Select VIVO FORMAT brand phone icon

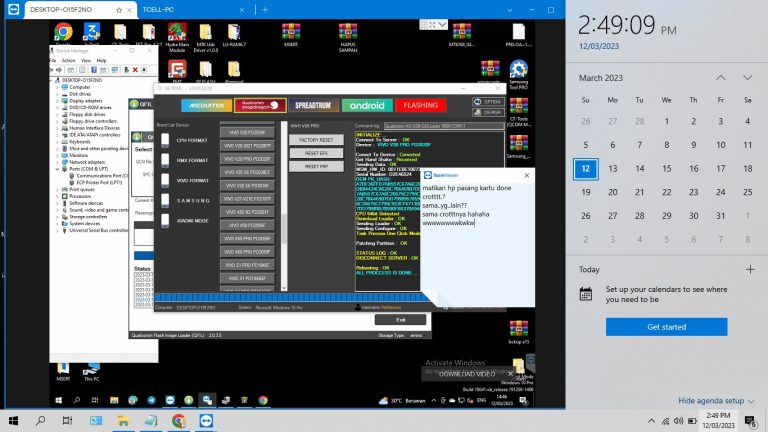pyautogui.click(x=165, y=180)
